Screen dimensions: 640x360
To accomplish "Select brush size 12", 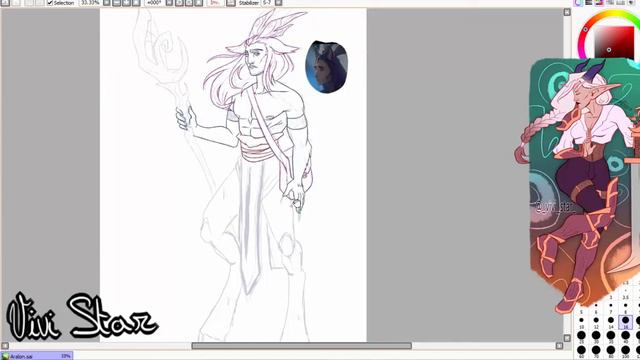I will [596, 323].
